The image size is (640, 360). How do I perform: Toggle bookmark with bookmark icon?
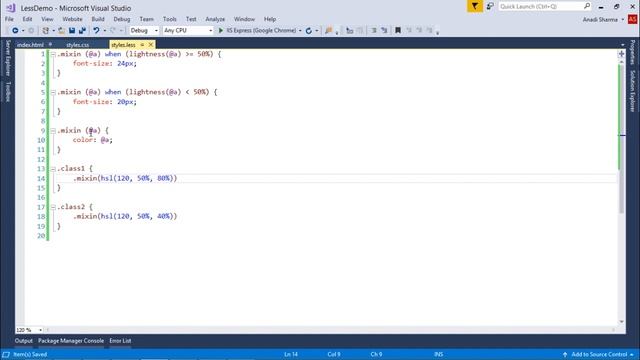[x=398, y=31]
